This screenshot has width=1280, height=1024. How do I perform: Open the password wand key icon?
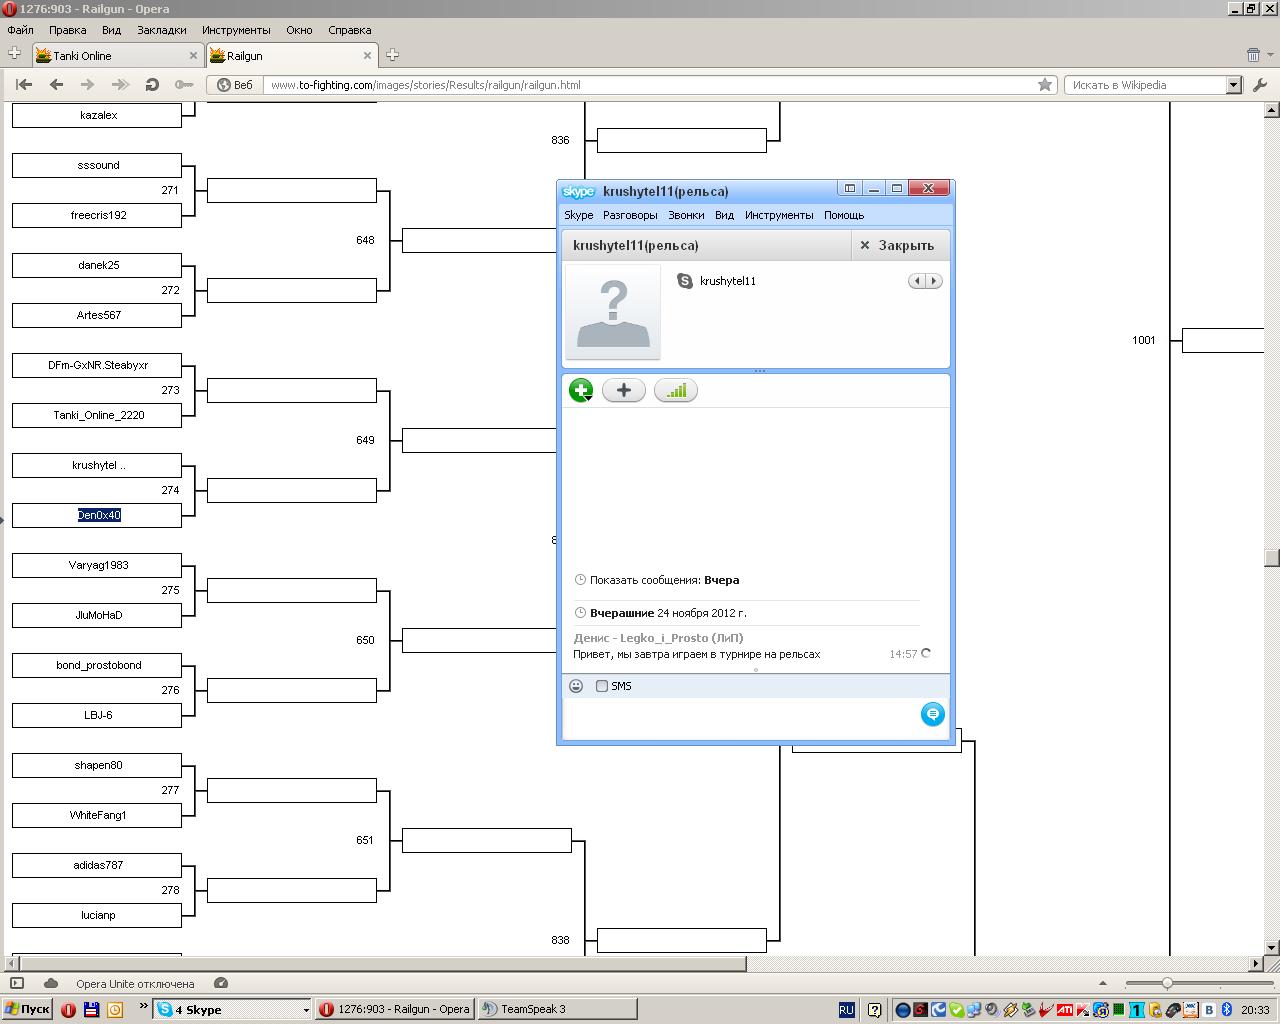184,85
